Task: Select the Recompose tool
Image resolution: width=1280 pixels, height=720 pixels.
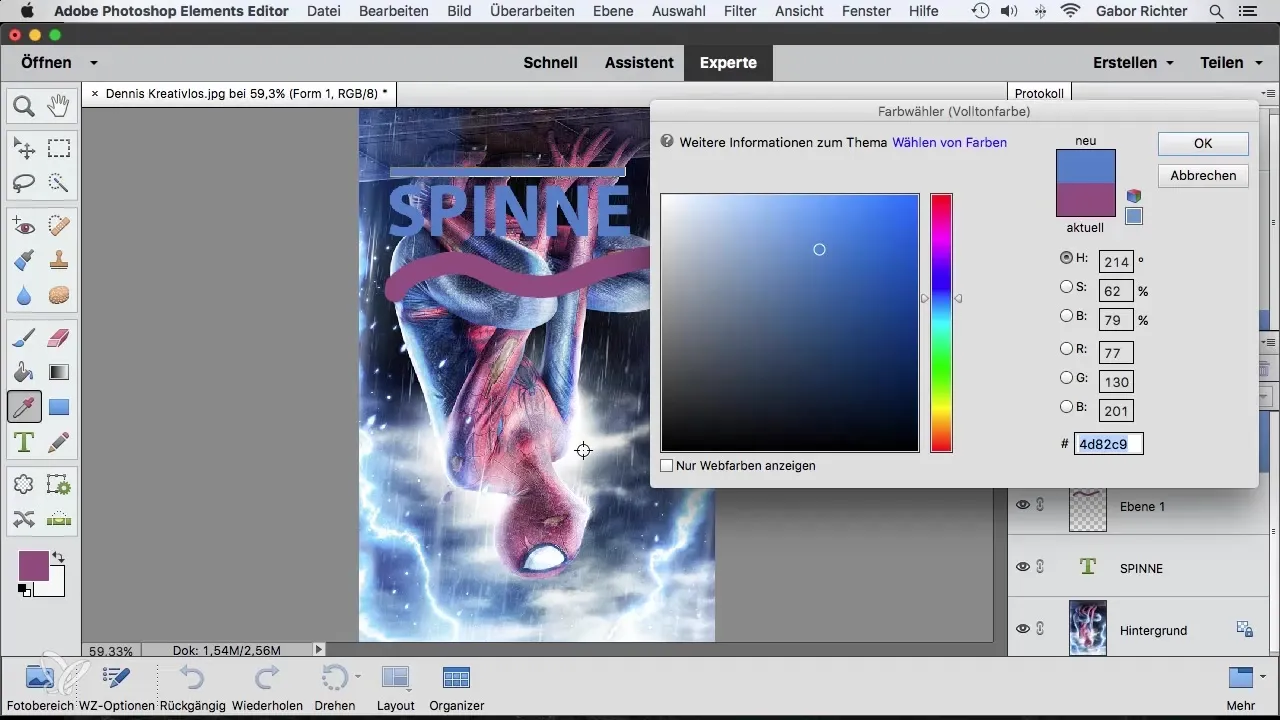Action: point(59,485)
